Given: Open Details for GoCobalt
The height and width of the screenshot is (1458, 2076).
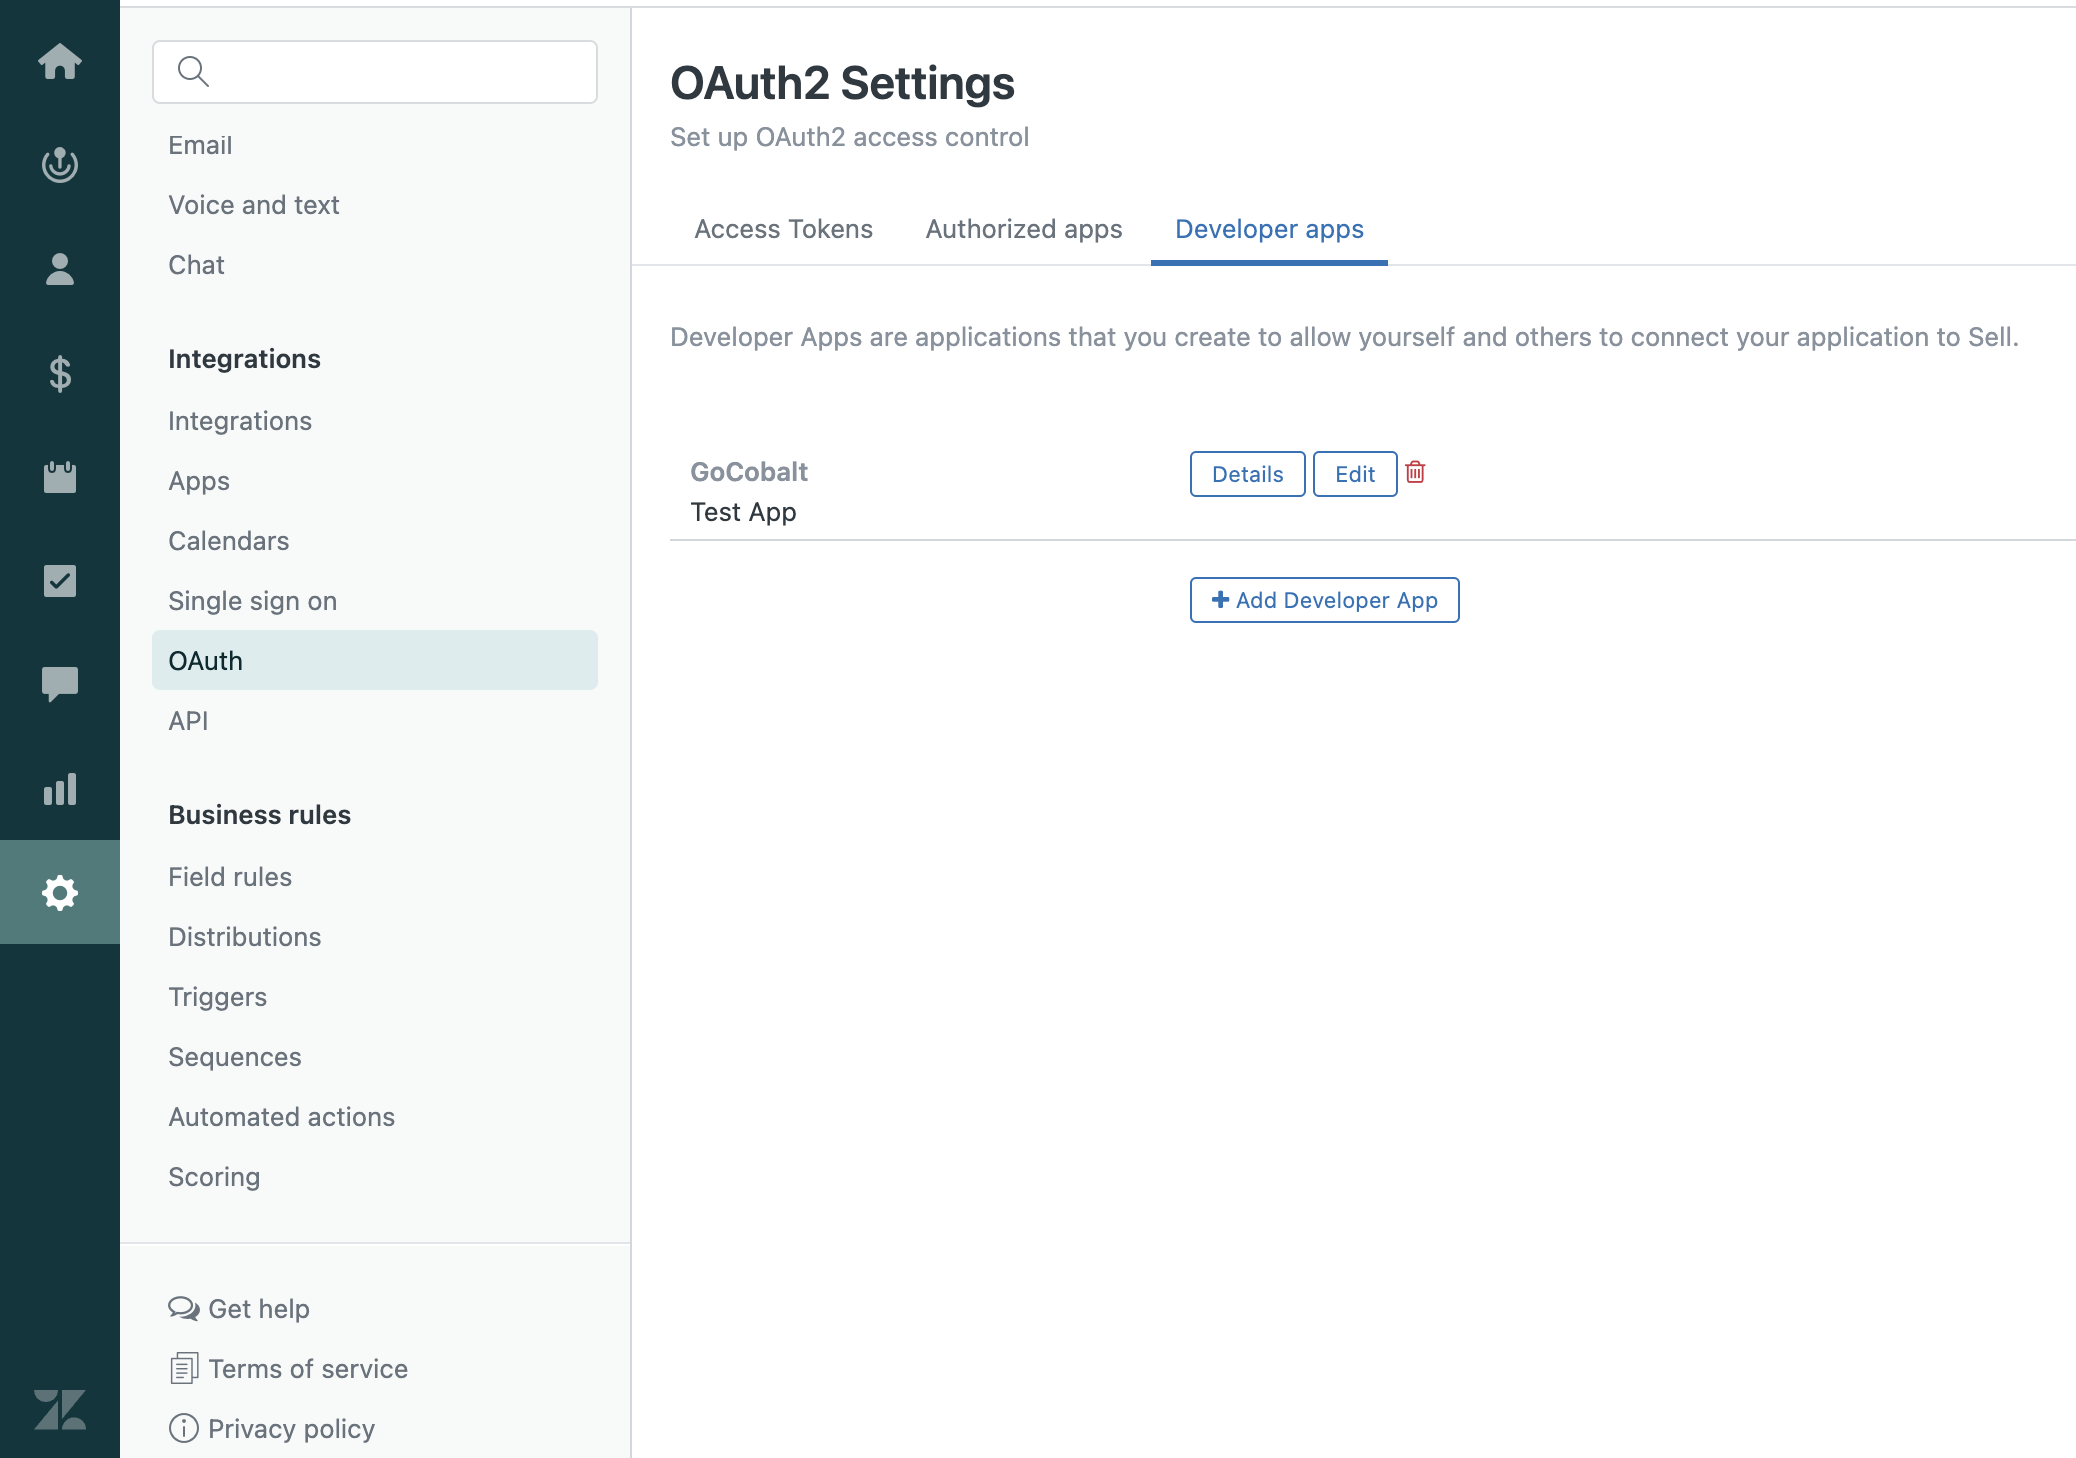Looking at the screenshot, I should click(1246, 473).
